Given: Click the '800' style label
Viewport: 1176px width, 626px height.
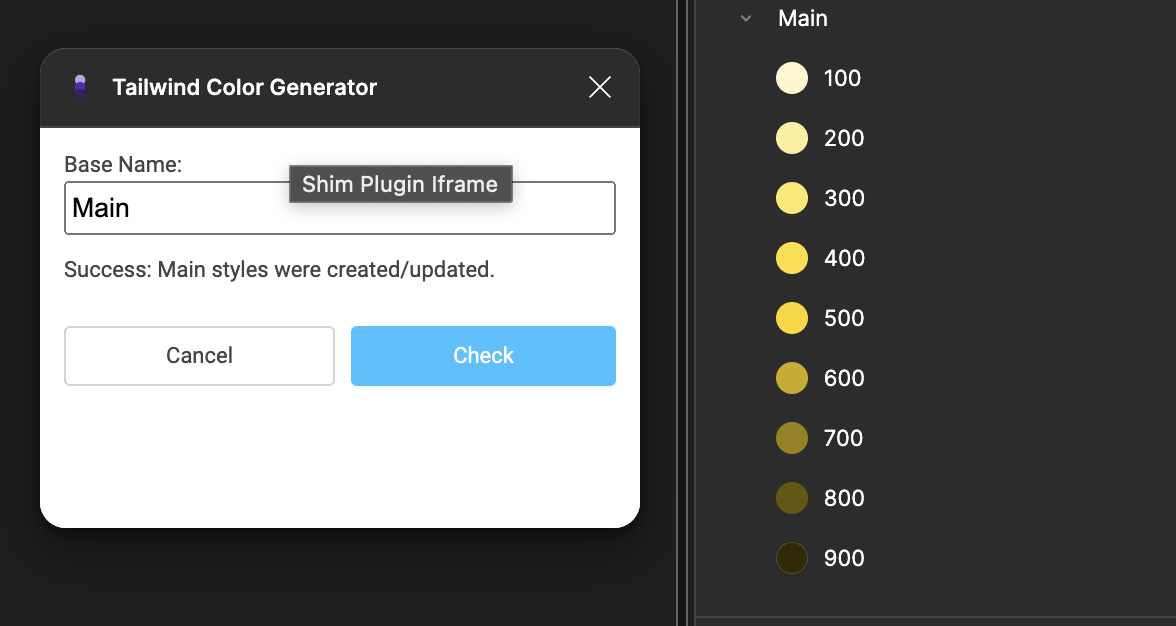Looking at the screenshot, I should coord(844,498).
